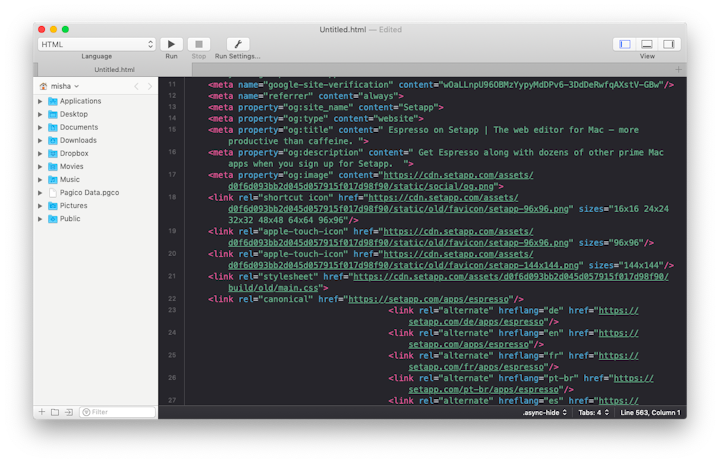720x463 pixels.
Task: Click the Run play button
Action: (171, 44)
